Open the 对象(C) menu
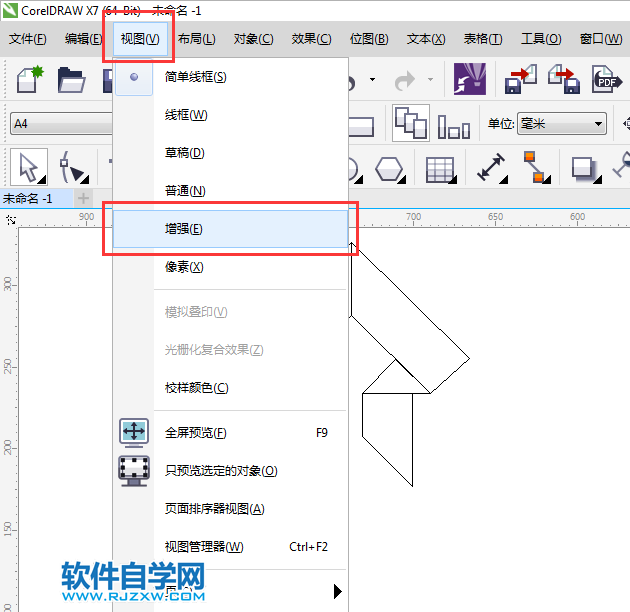The width and height of the screenshot is (630, 612). pos(254,39)
